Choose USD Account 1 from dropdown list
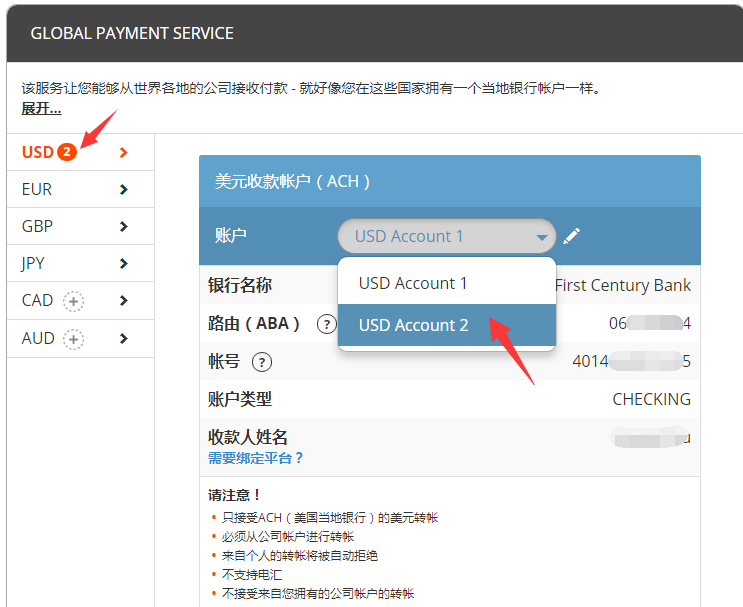Viewport: 743px width, 607px height. (446, 283)
